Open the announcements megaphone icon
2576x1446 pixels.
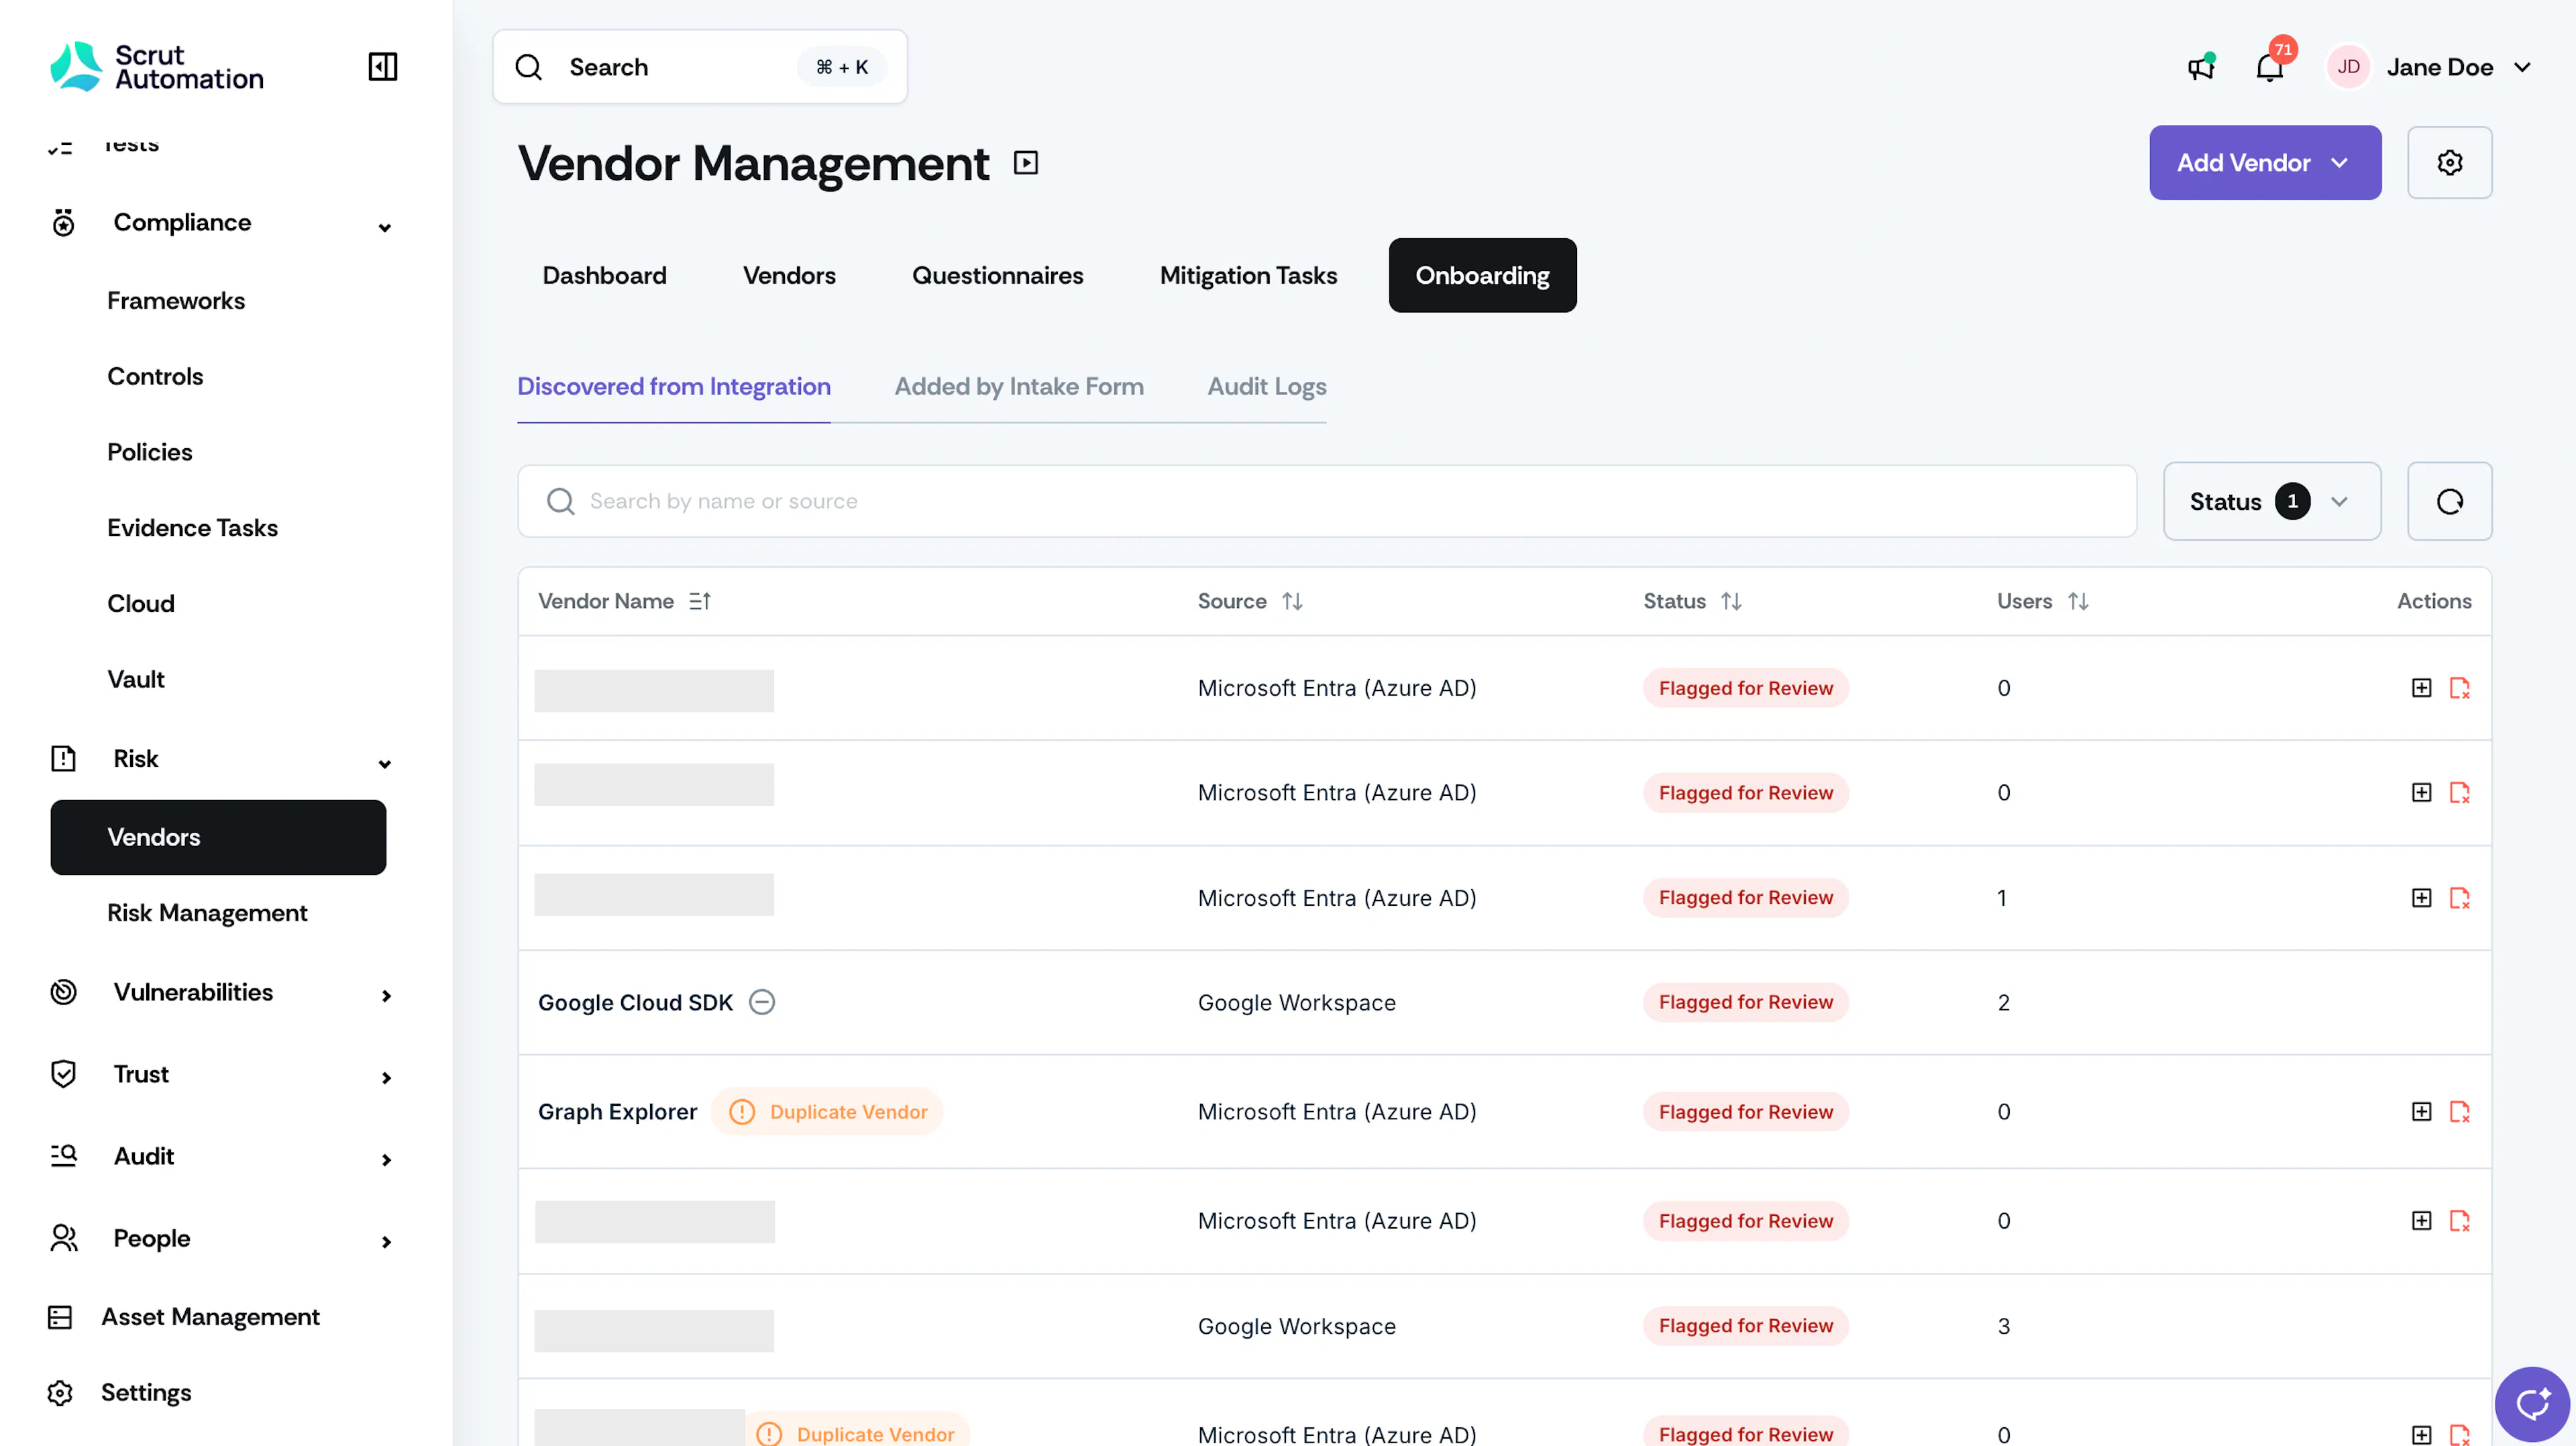(2201, 67)
